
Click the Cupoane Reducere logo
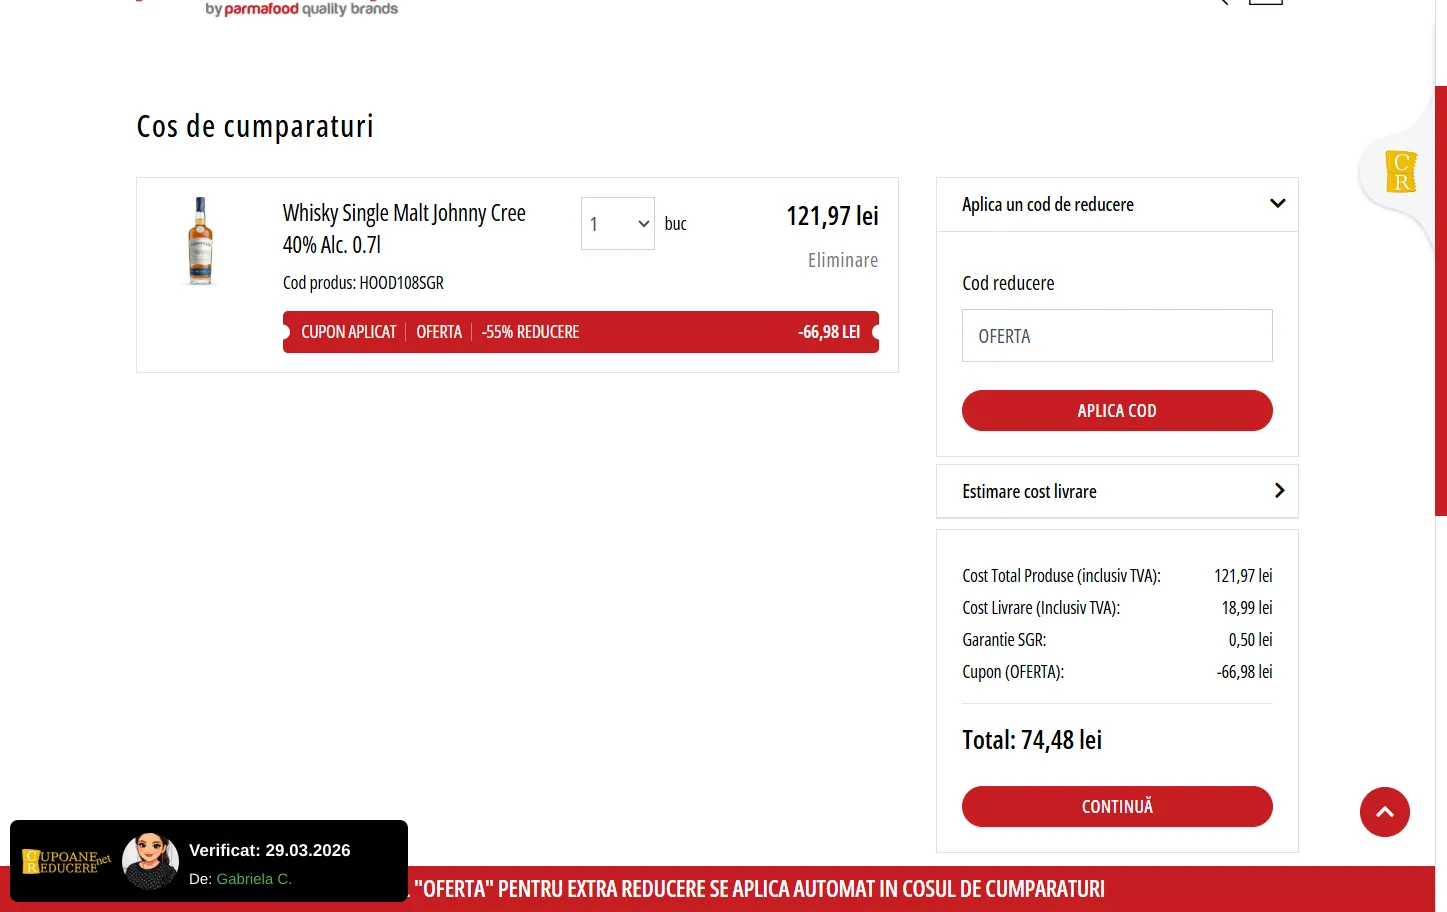click(x=66, y=861)
